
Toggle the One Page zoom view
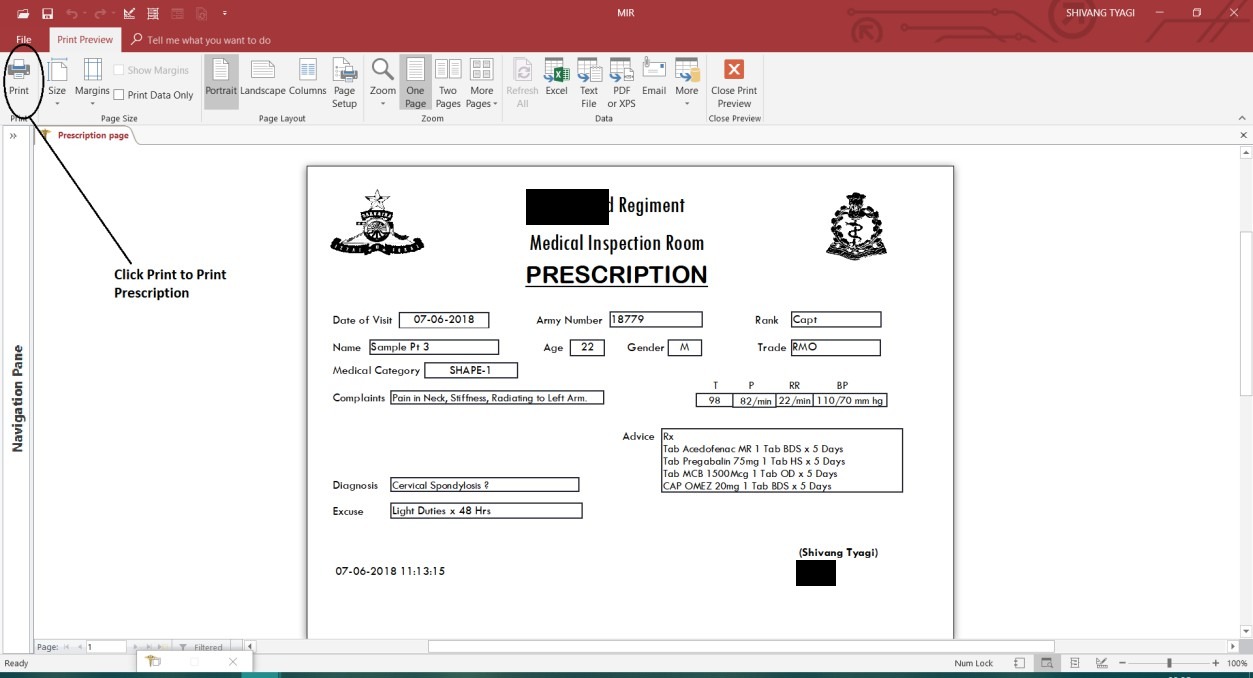[415, 82]
